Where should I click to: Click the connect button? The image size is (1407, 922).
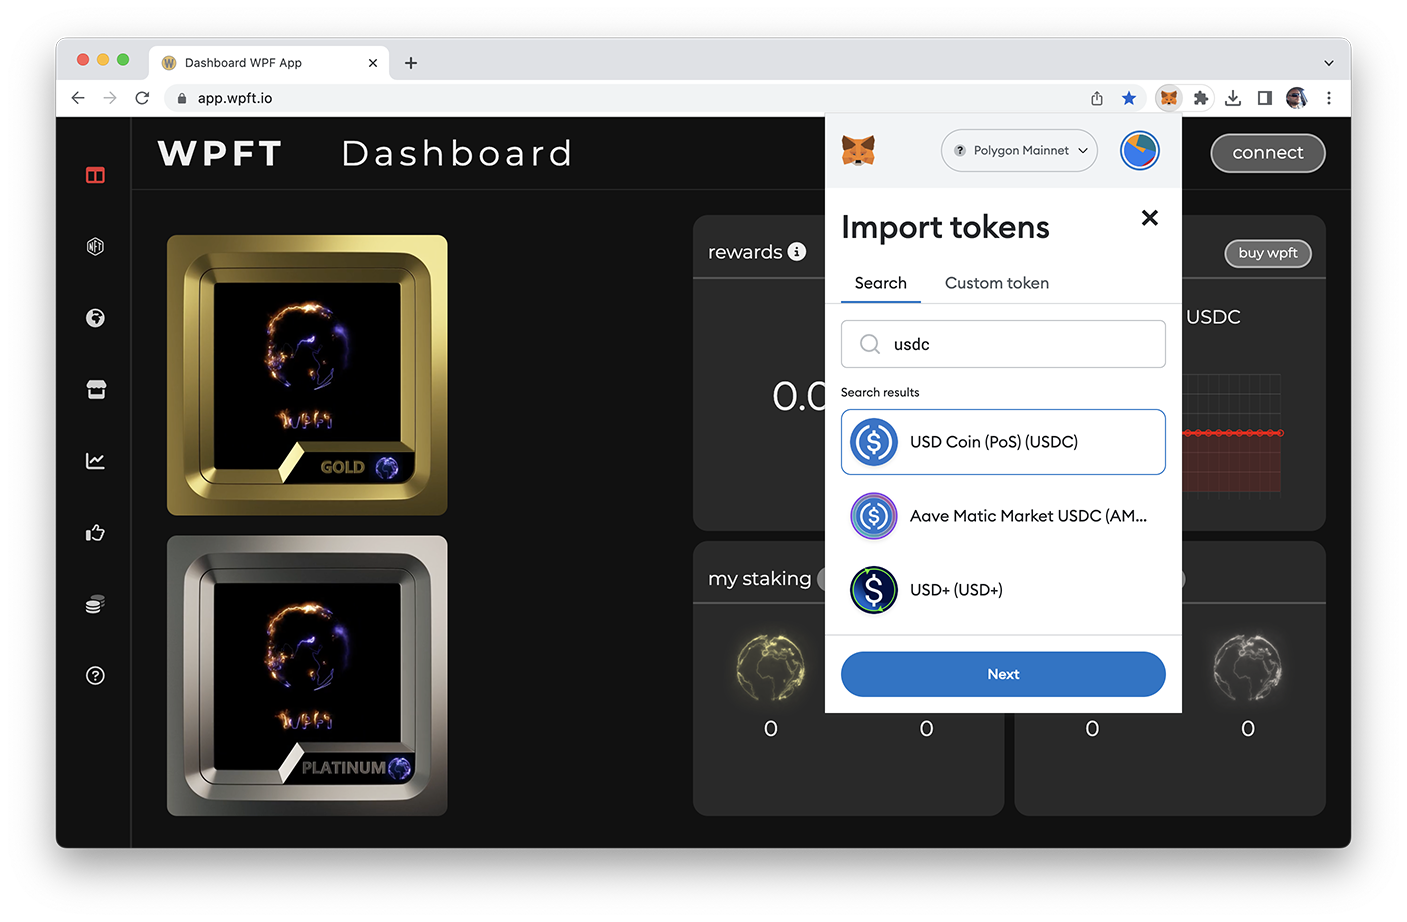click(x=1267, y=153)
